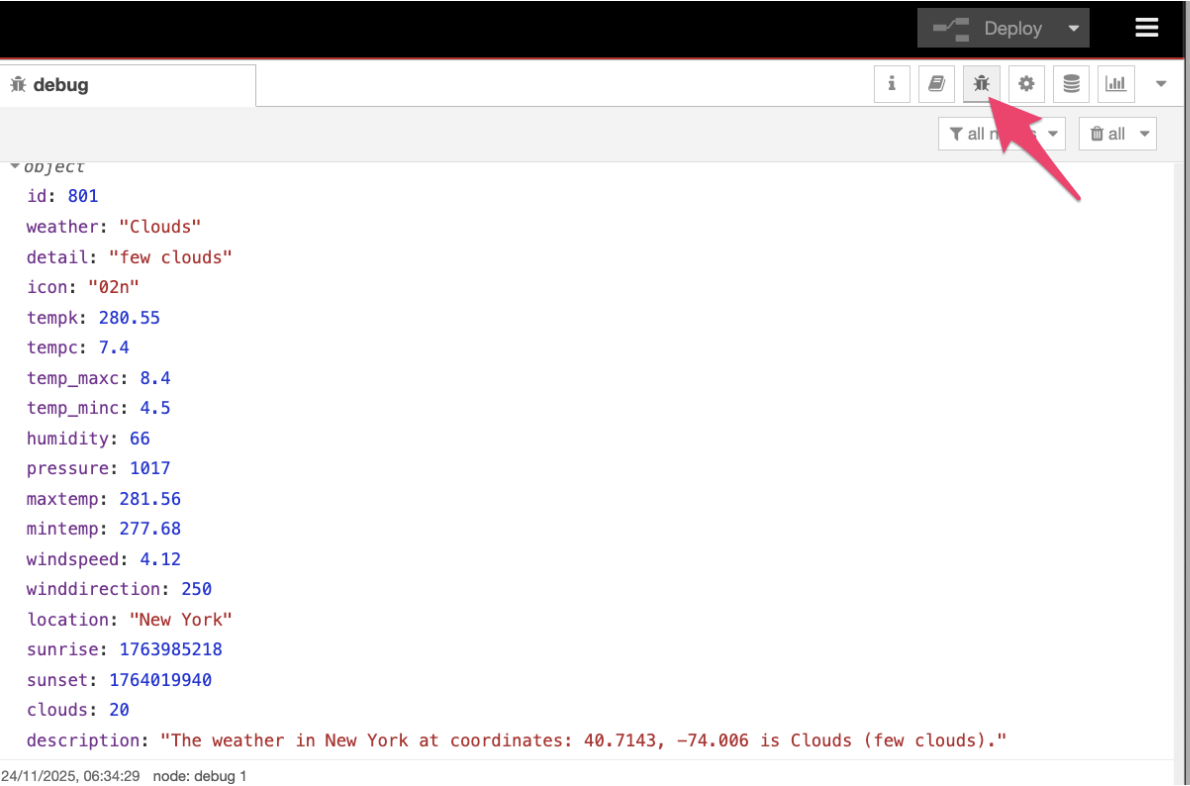Click the "humidity" property key

(x=68, y=438)
